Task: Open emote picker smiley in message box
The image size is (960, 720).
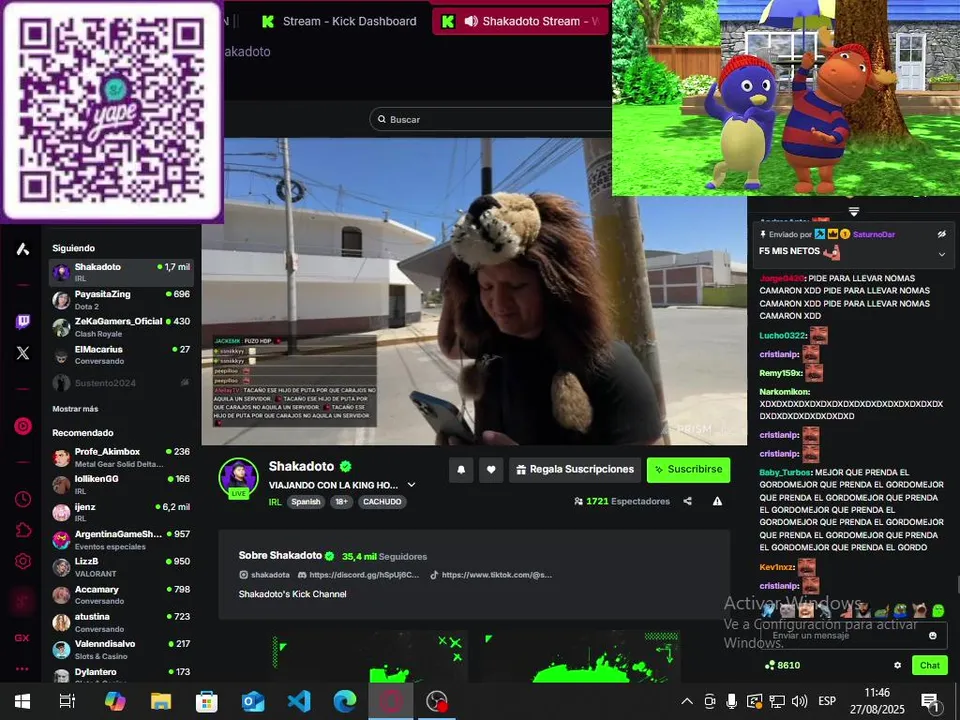Action: point(932,636)
